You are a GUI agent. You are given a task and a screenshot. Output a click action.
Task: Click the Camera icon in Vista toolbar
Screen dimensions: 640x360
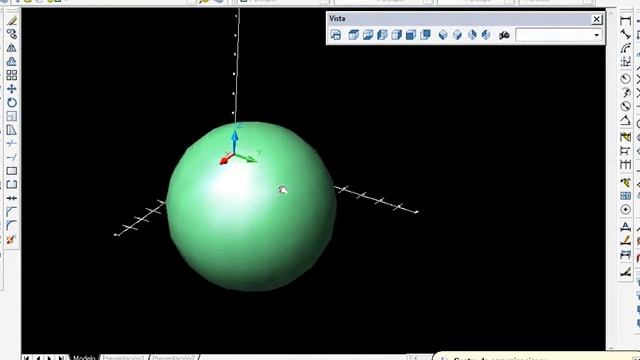504,35
